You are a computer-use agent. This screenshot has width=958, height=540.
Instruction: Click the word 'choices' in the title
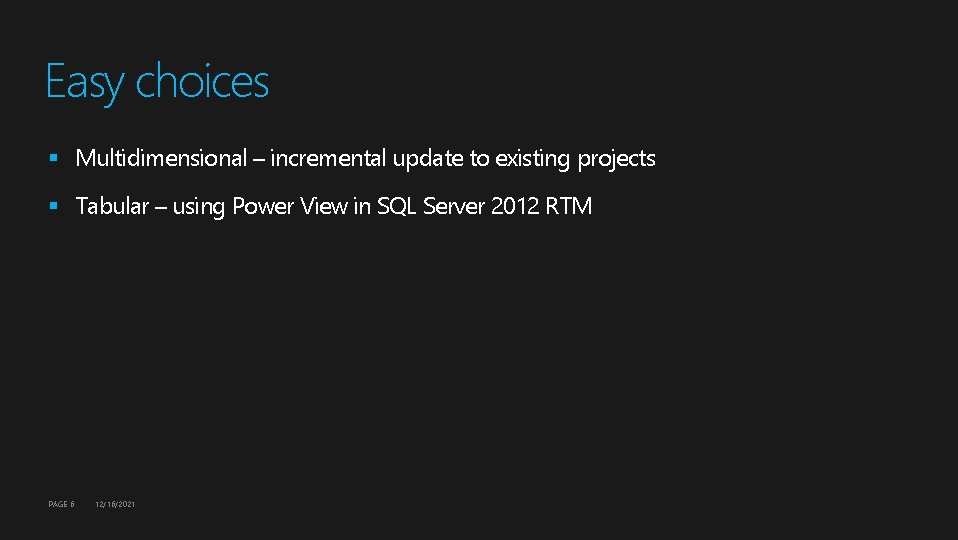click(202, 81)
